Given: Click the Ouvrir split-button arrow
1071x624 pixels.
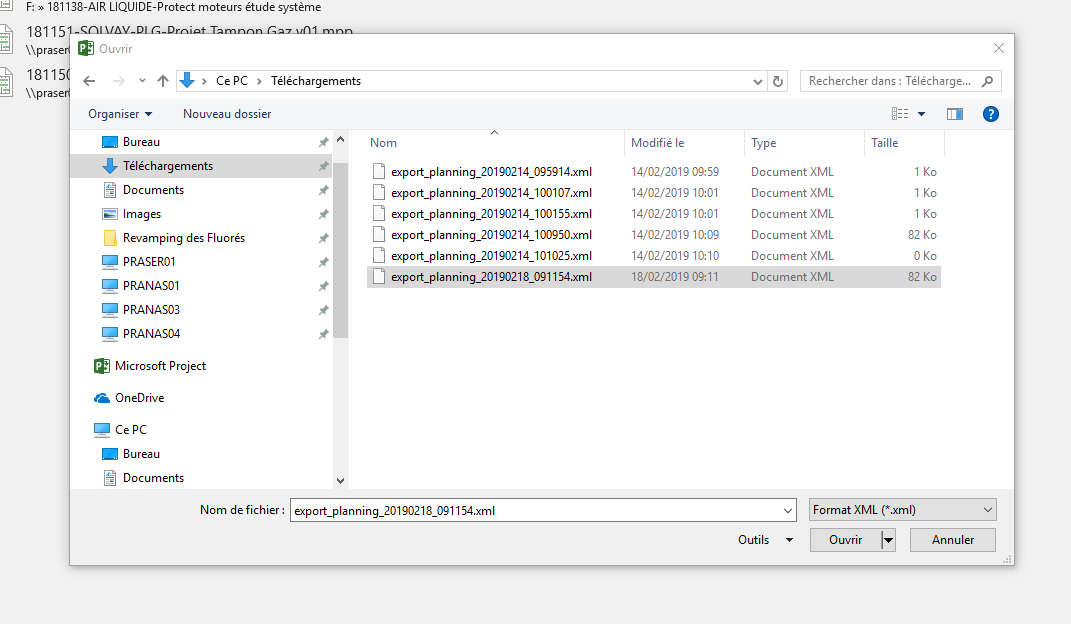Looking at the screenshot, I should 888,540.
